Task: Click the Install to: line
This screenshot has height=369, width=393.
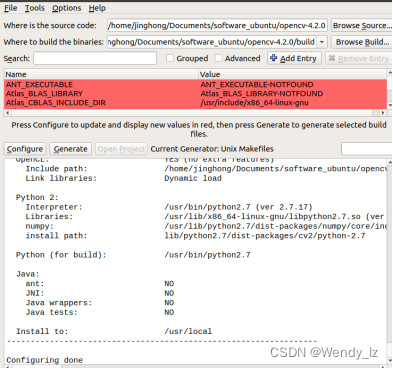Action: pyautogui.click(x=42, y=331)
